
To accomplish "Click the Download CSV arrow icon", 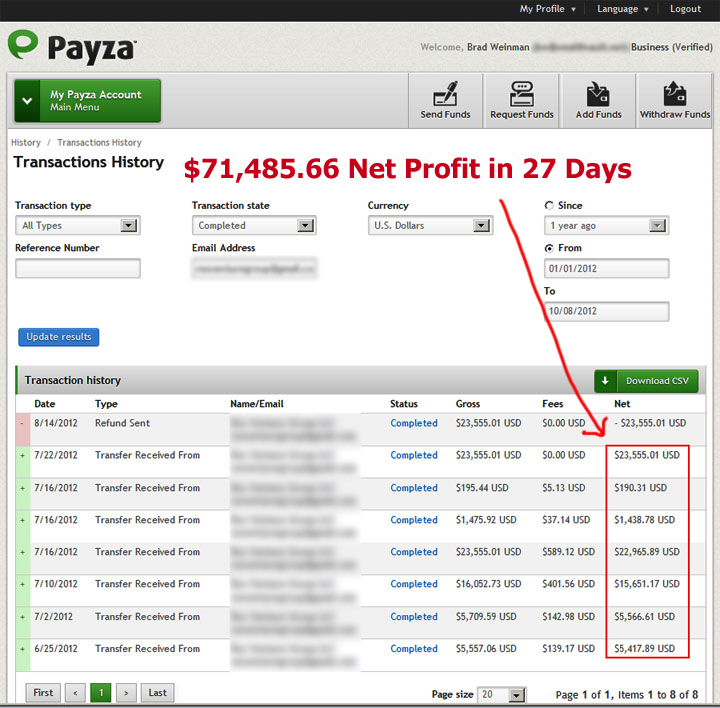I will (605, 381).
